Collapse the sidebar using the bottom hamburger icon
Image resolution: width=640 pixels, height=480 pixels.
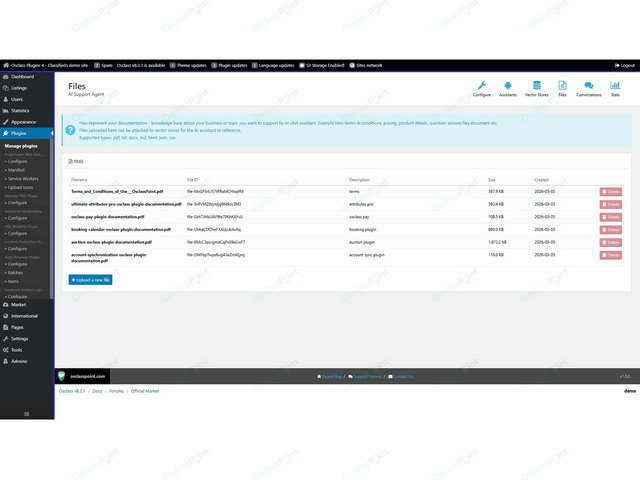[x=27, y=414]
